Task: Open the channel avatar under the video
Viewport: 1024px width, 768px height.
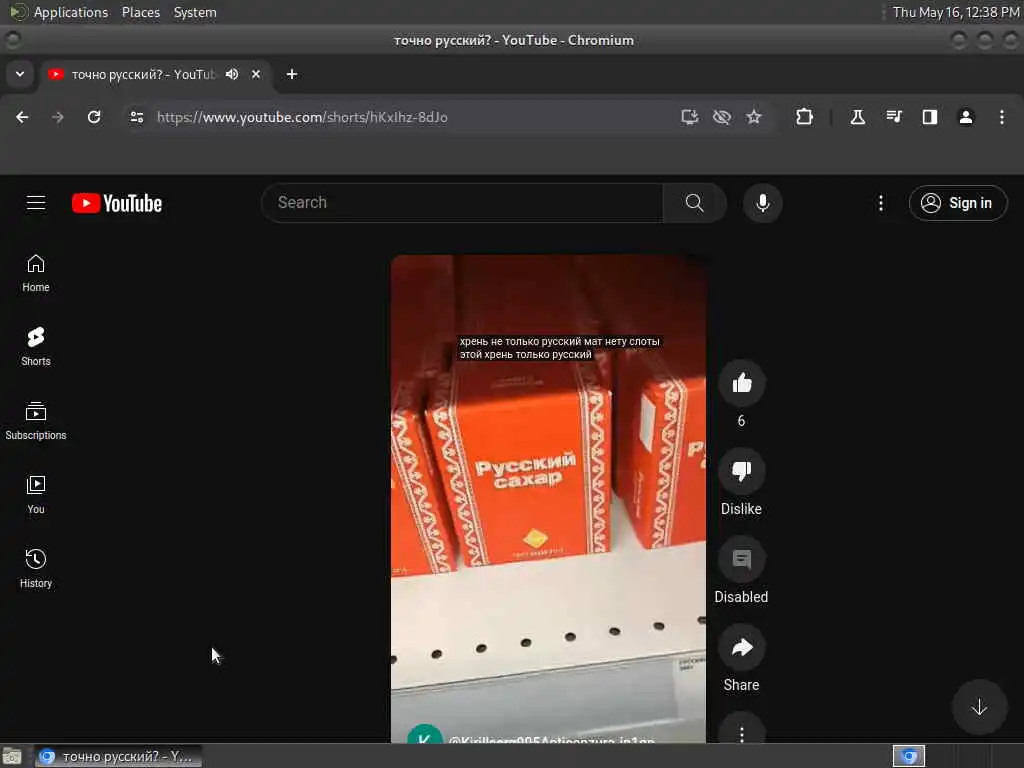Action: point(424,734)
